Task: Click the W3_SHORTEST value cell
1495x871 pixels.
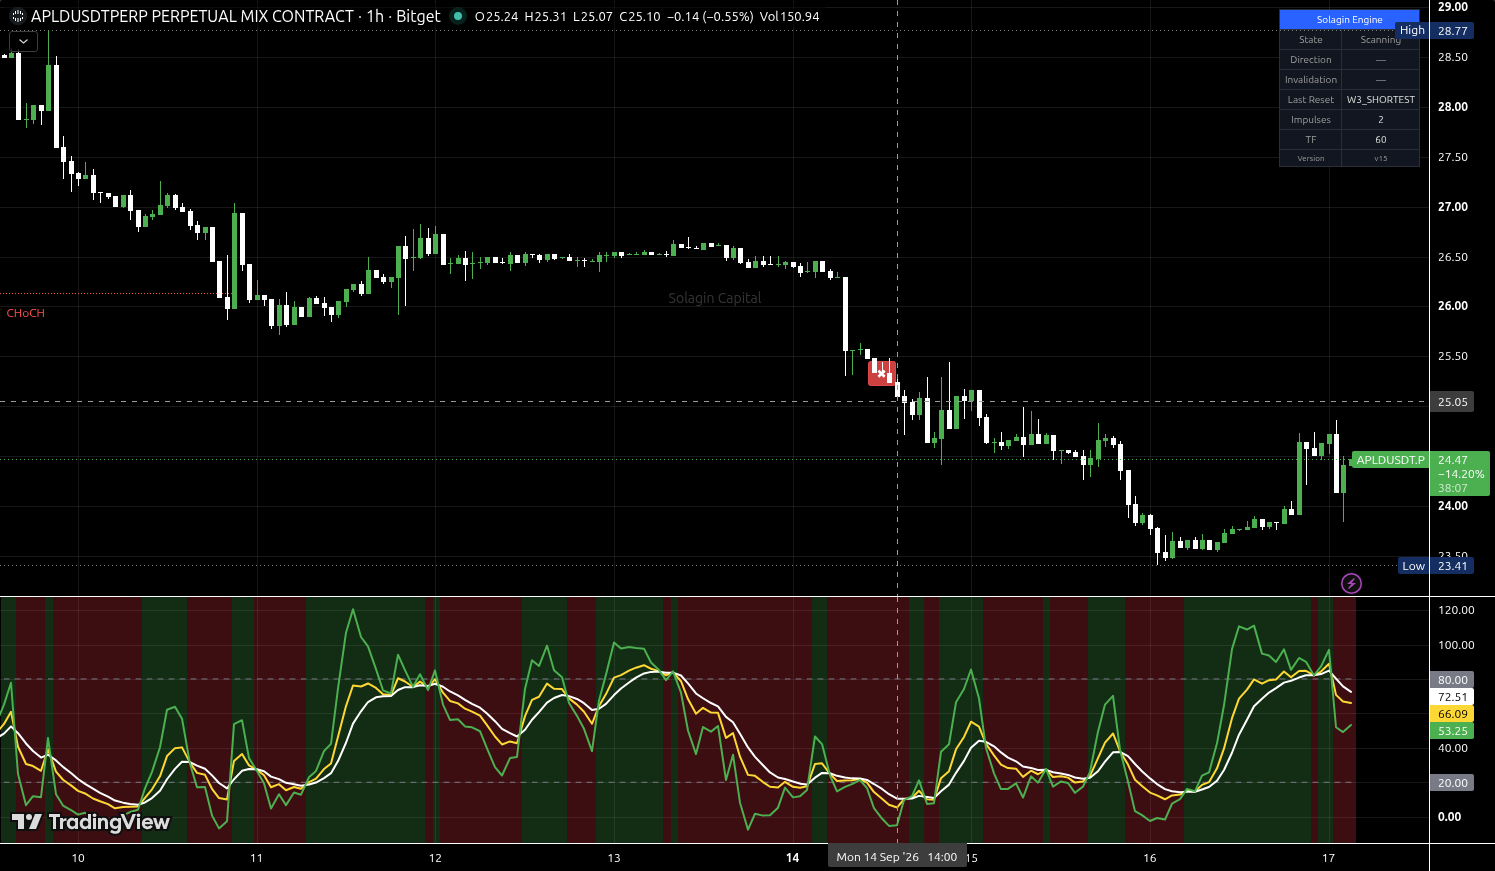Action: (1380, 100)
